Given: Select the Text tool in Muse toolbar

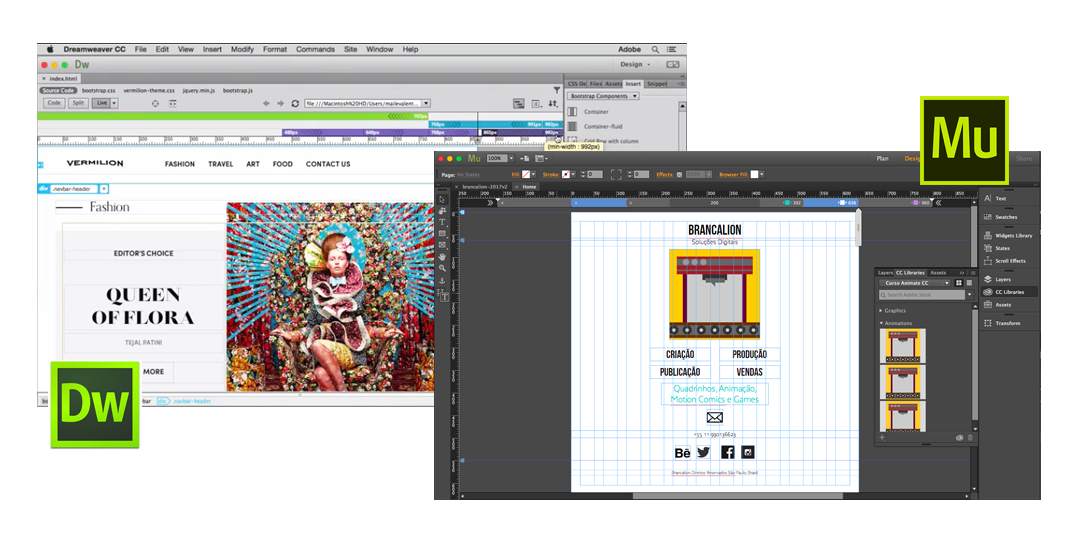Looking at the screenshot, I should pos(442,222).
